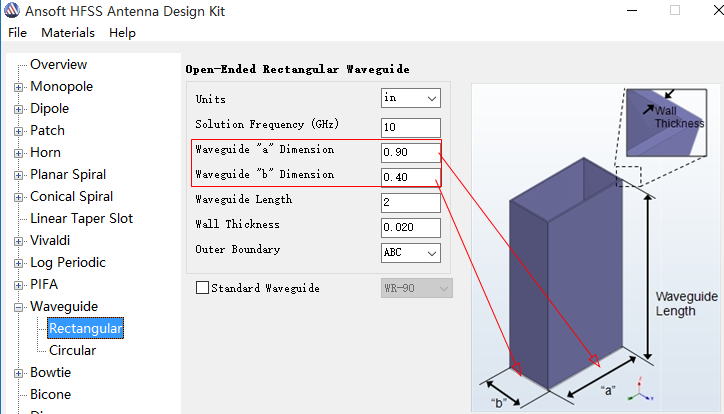
Task: Expand the Horn tree node
Action: [18, 153]
